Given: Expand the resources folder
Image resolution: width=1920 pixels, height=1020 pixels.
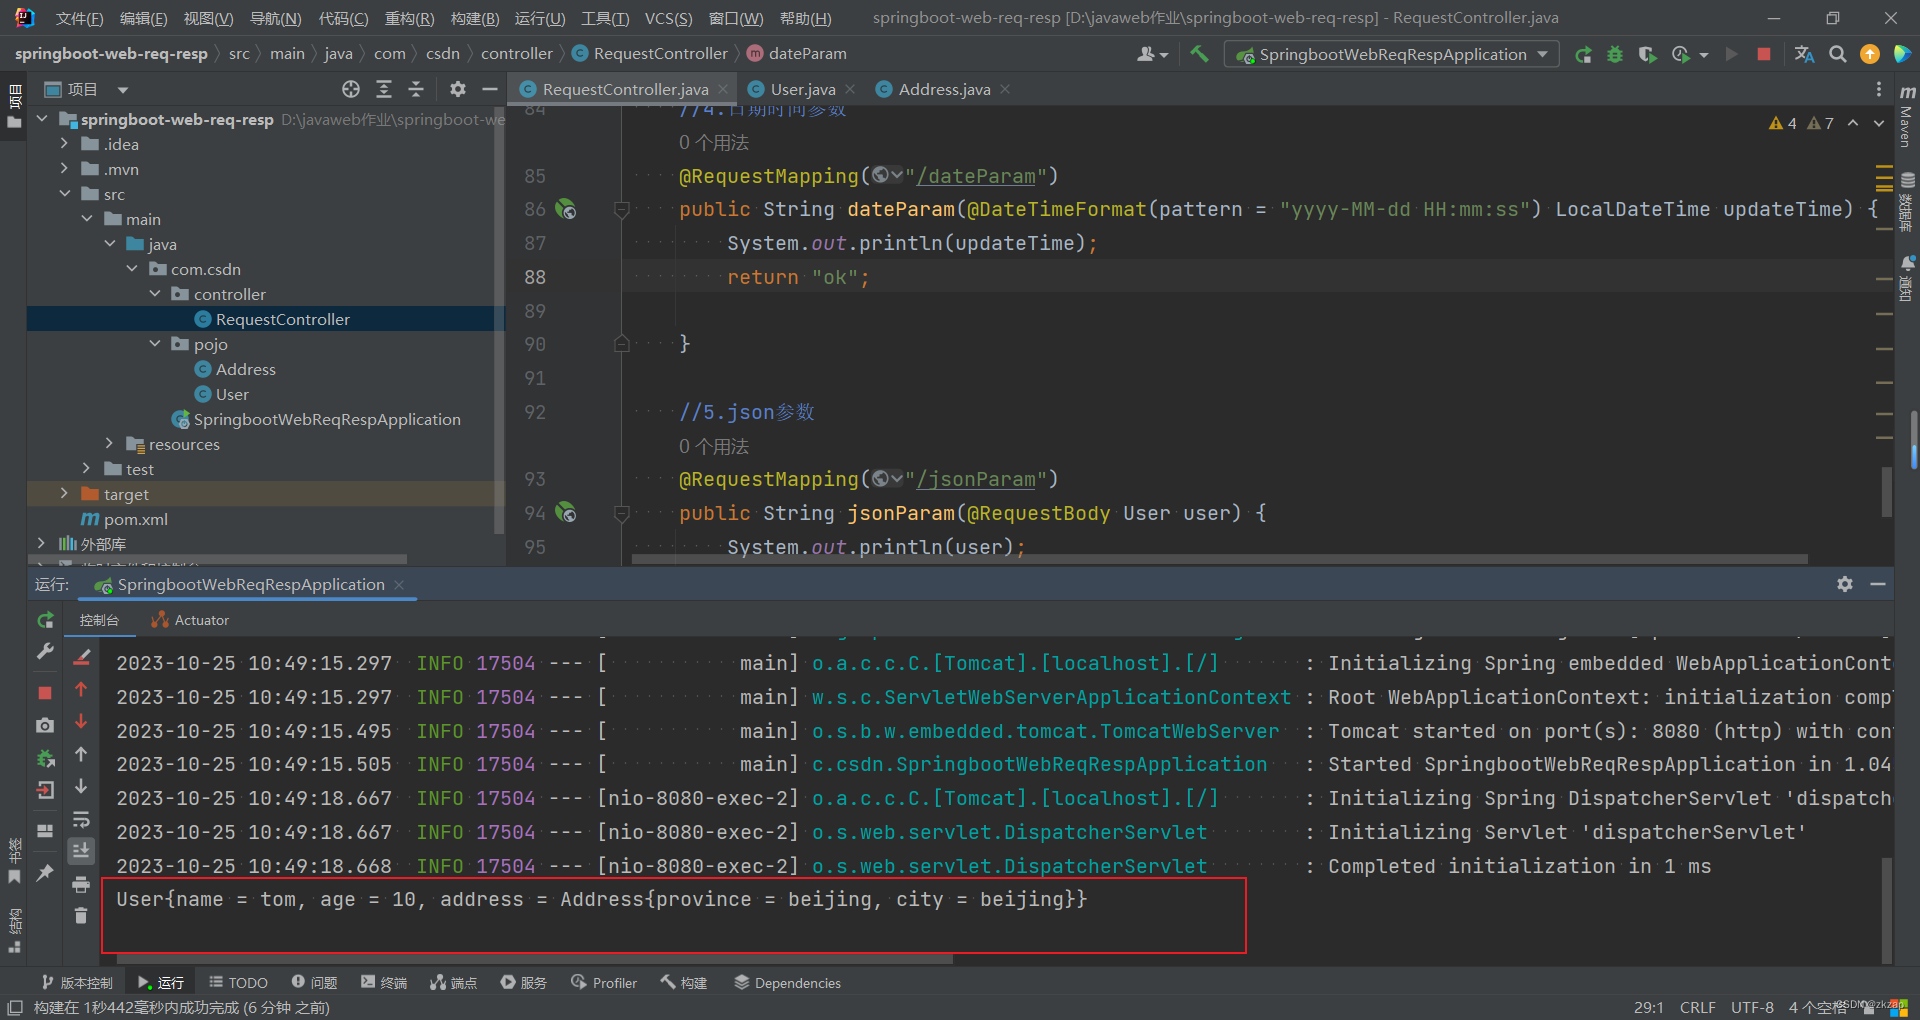Looking at the screenshot, I should click(x=109, y=444).
